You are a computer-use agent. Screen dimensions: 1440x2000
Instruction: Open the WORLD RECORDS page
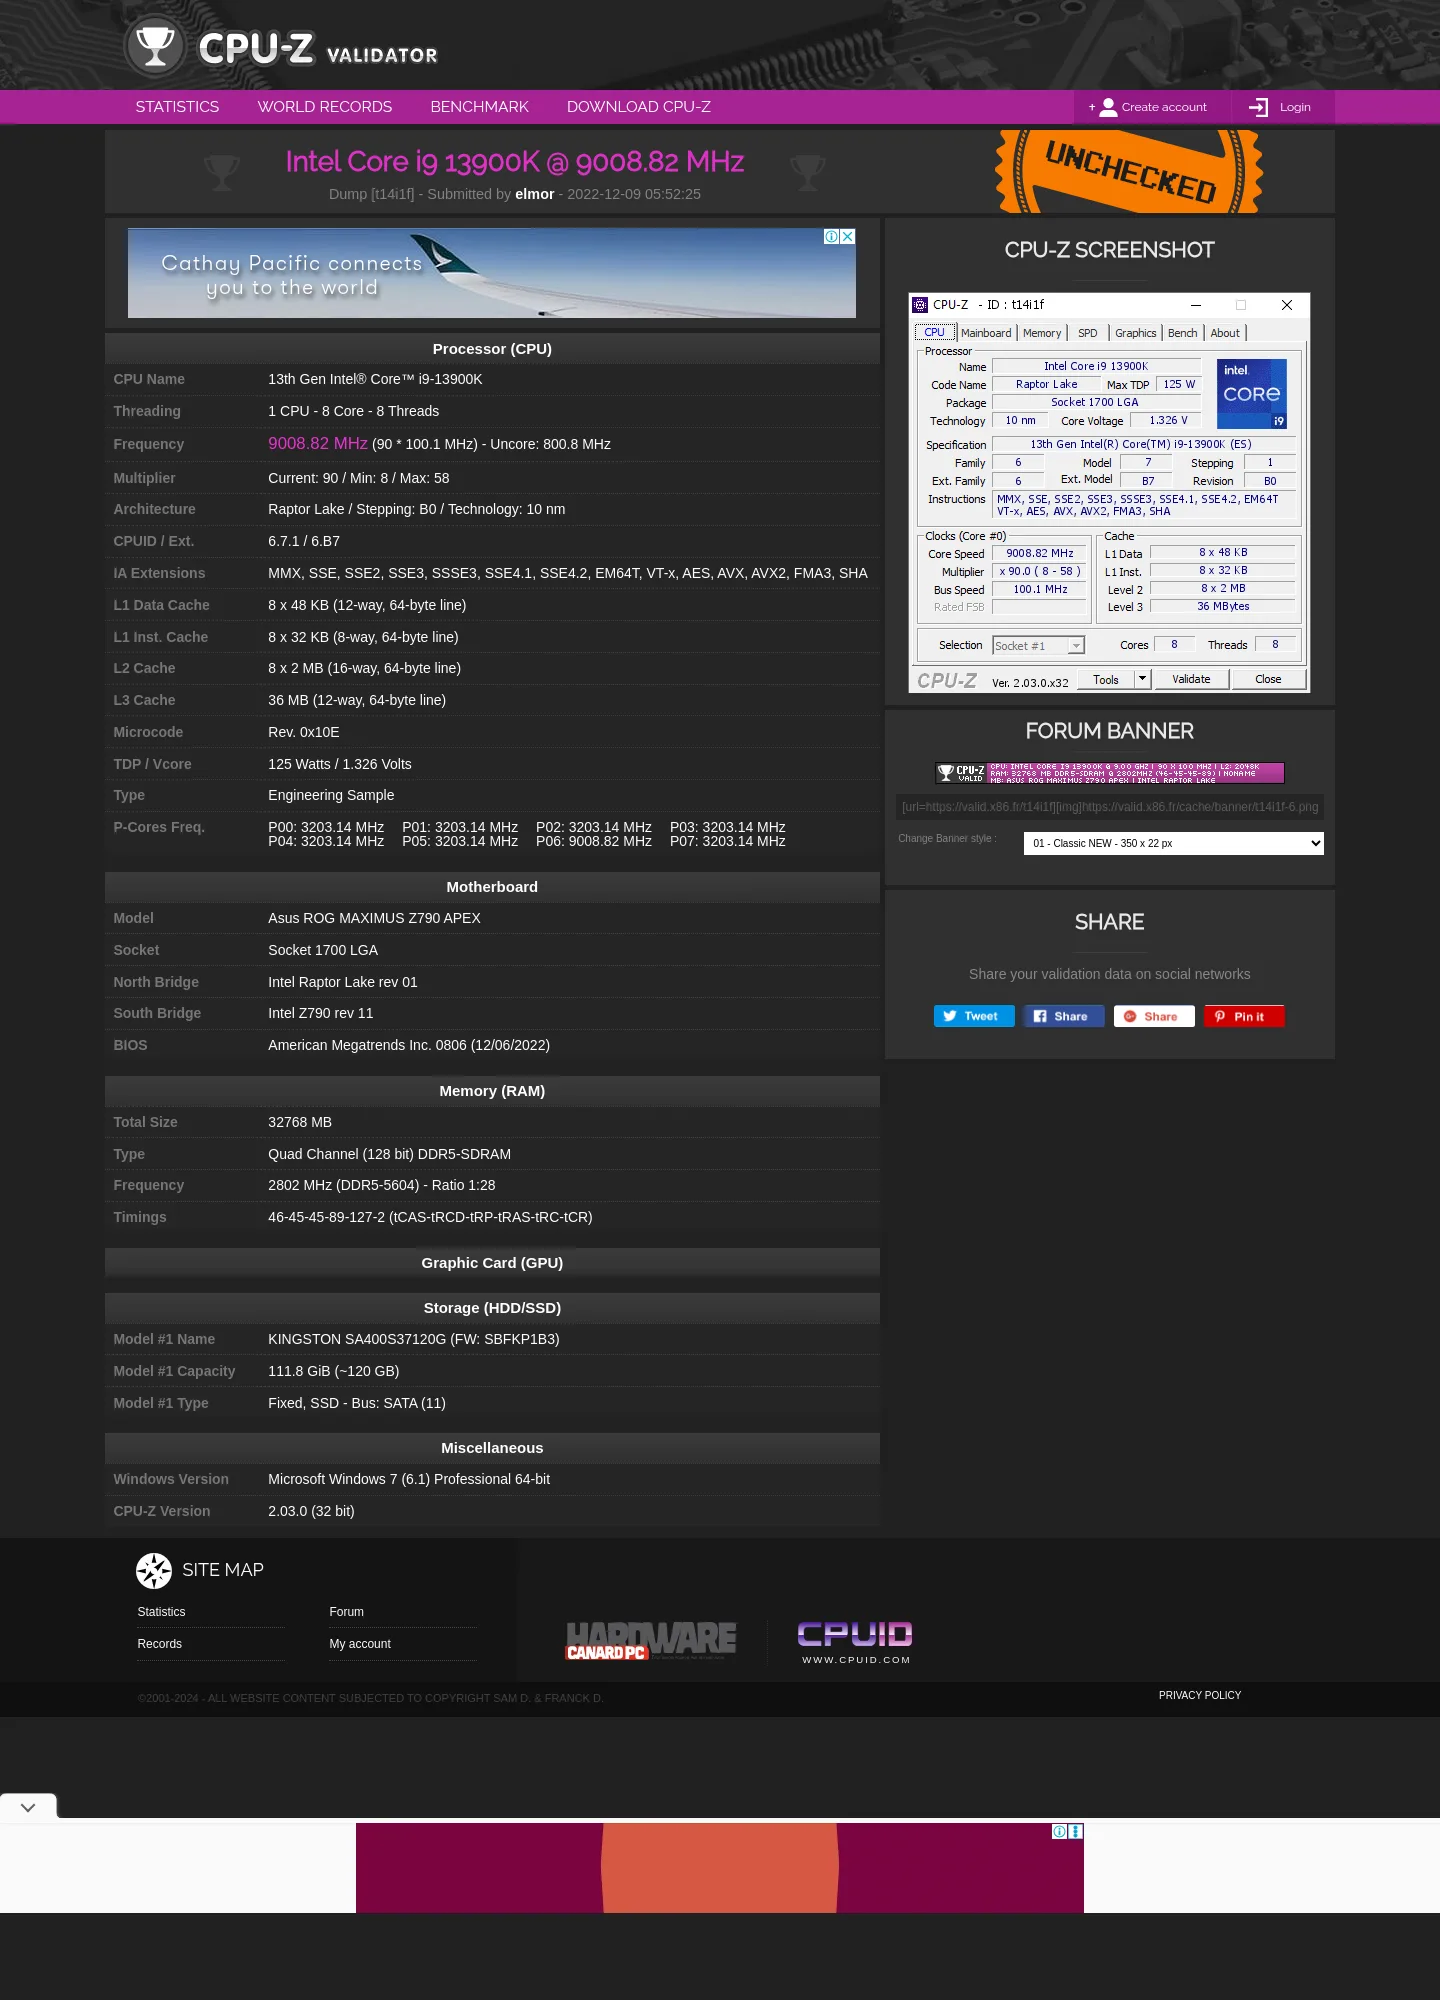point(324,107)
